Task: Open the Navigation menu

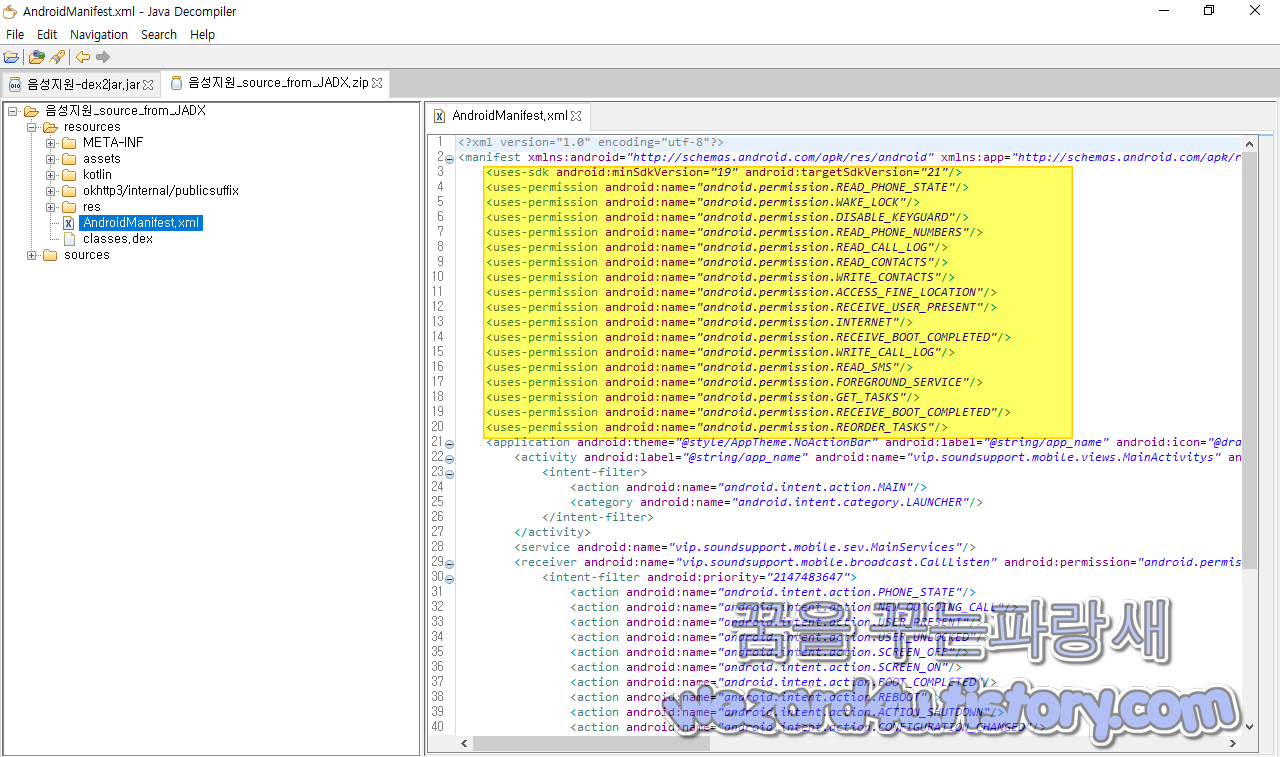Action: coord(99,34)
